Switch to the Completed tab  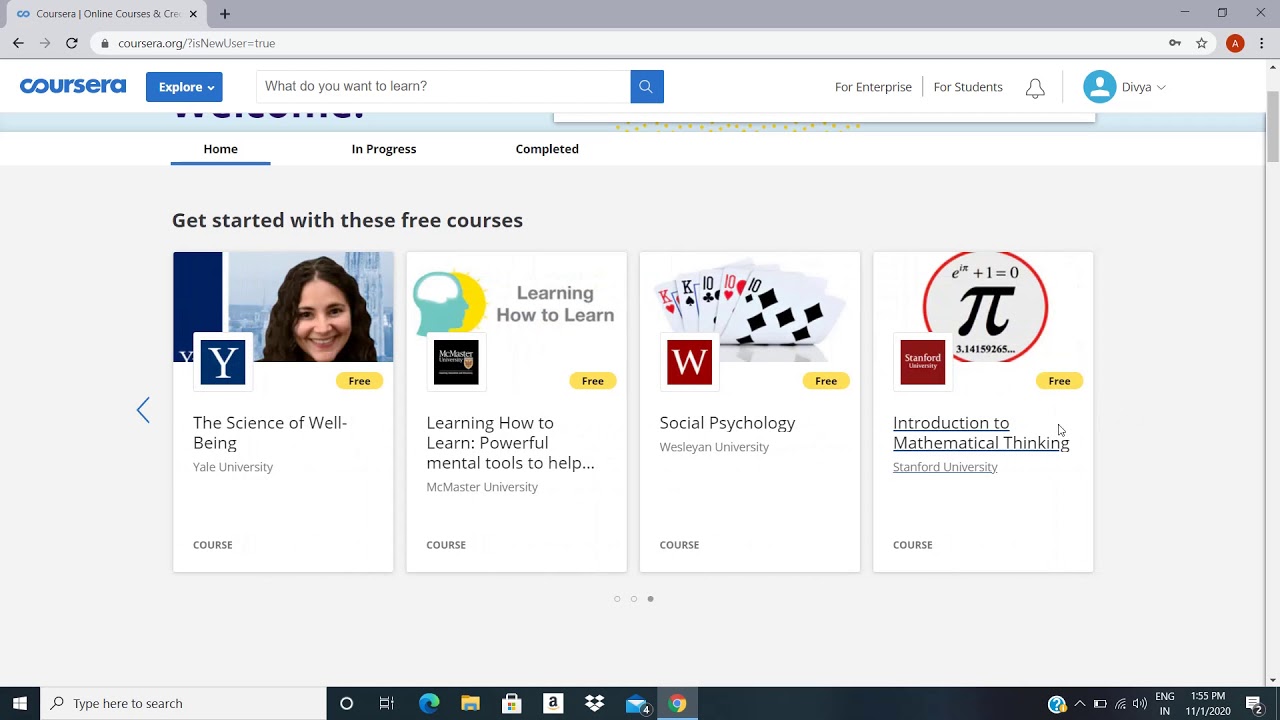tap(547, 149)
